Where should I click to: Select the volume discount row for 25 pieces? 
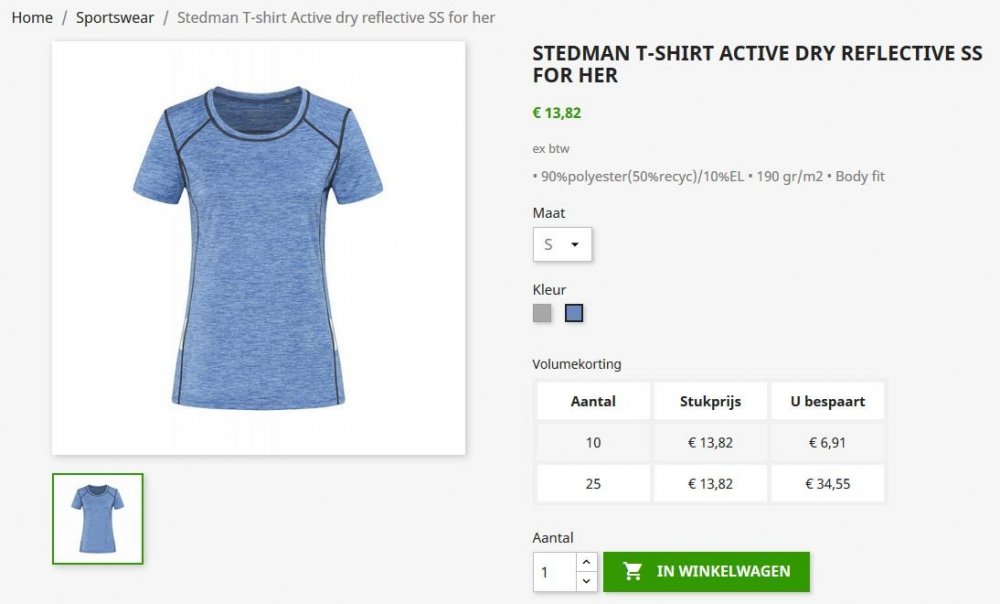point(593,482)
